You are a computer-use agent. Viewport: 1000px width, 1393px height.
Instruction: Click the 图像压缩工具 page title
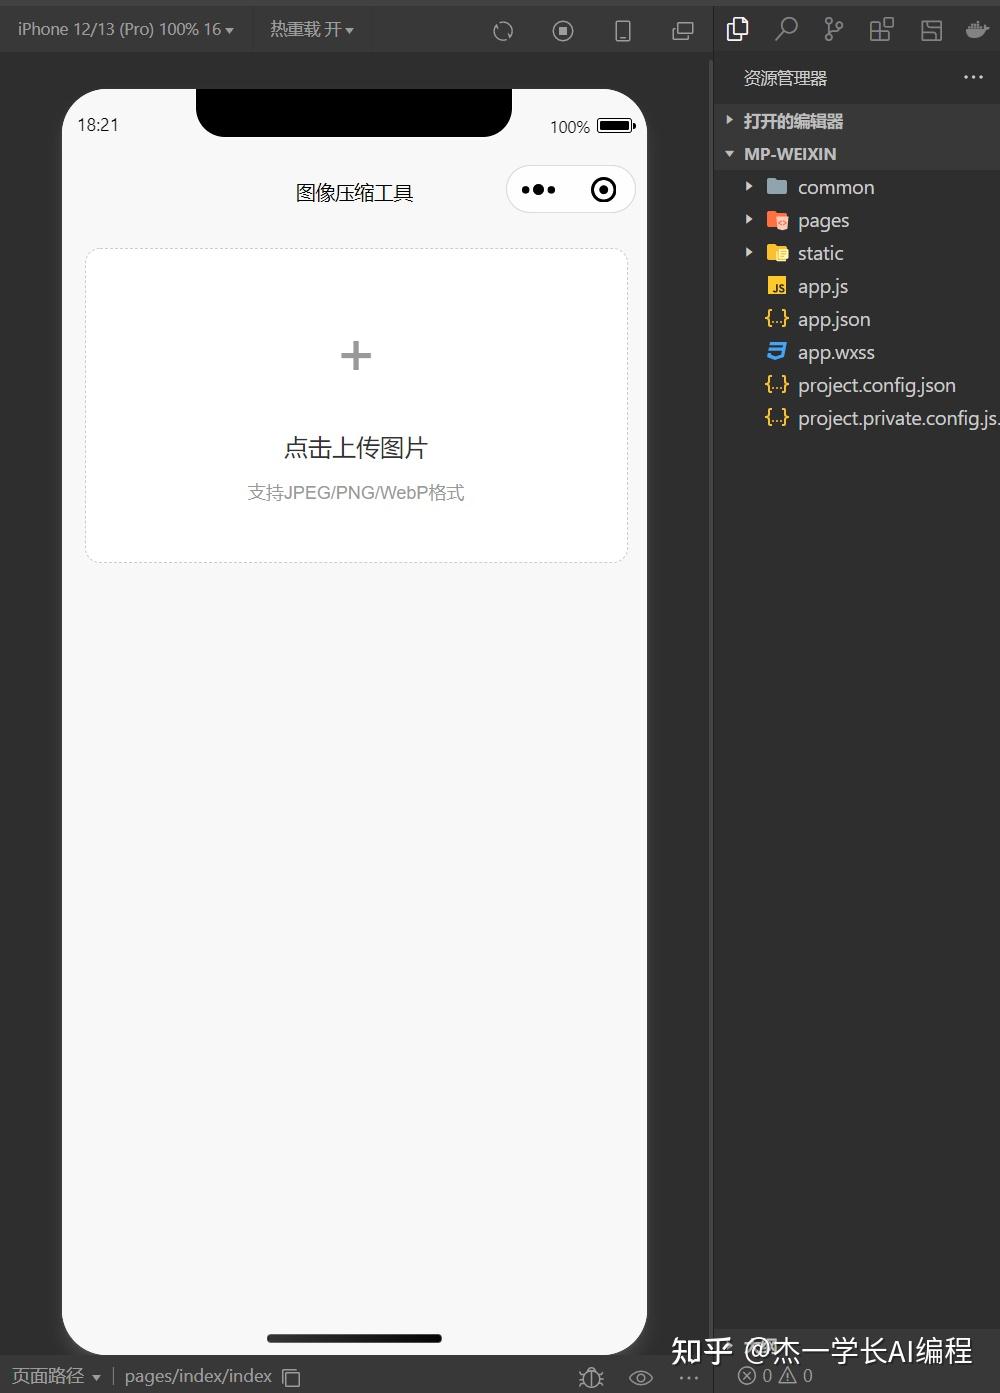354,193
